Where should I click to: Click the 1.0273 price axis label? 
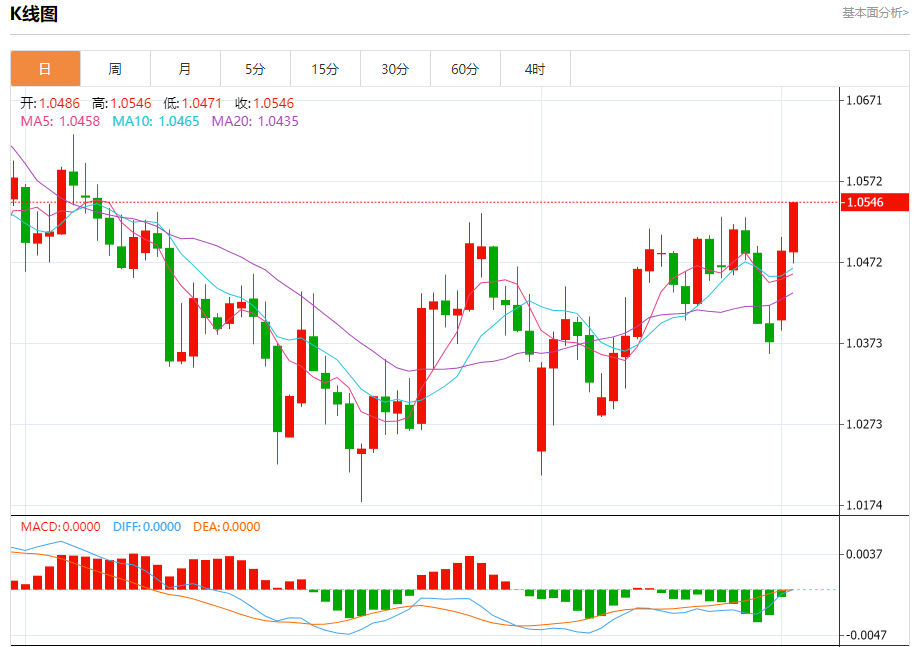[864, 424]
